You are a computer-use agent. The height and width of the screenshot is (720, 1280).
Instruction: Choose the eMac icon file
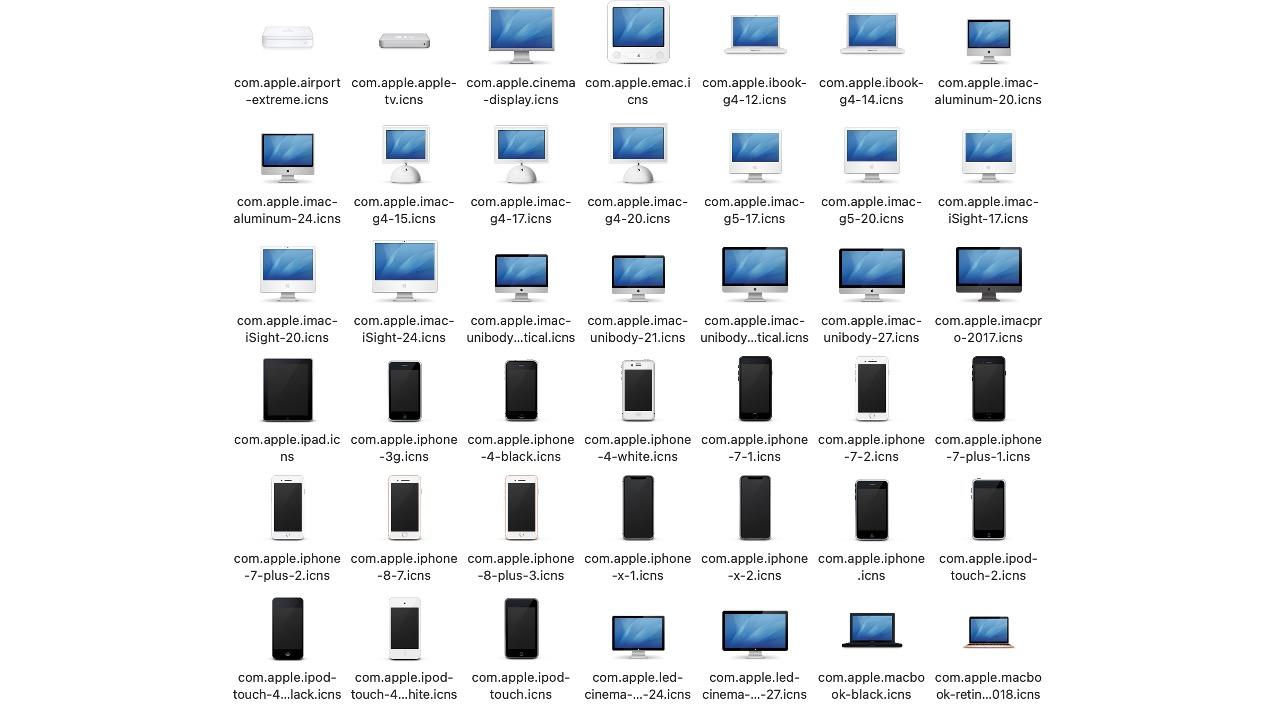(x=638, y=32)
